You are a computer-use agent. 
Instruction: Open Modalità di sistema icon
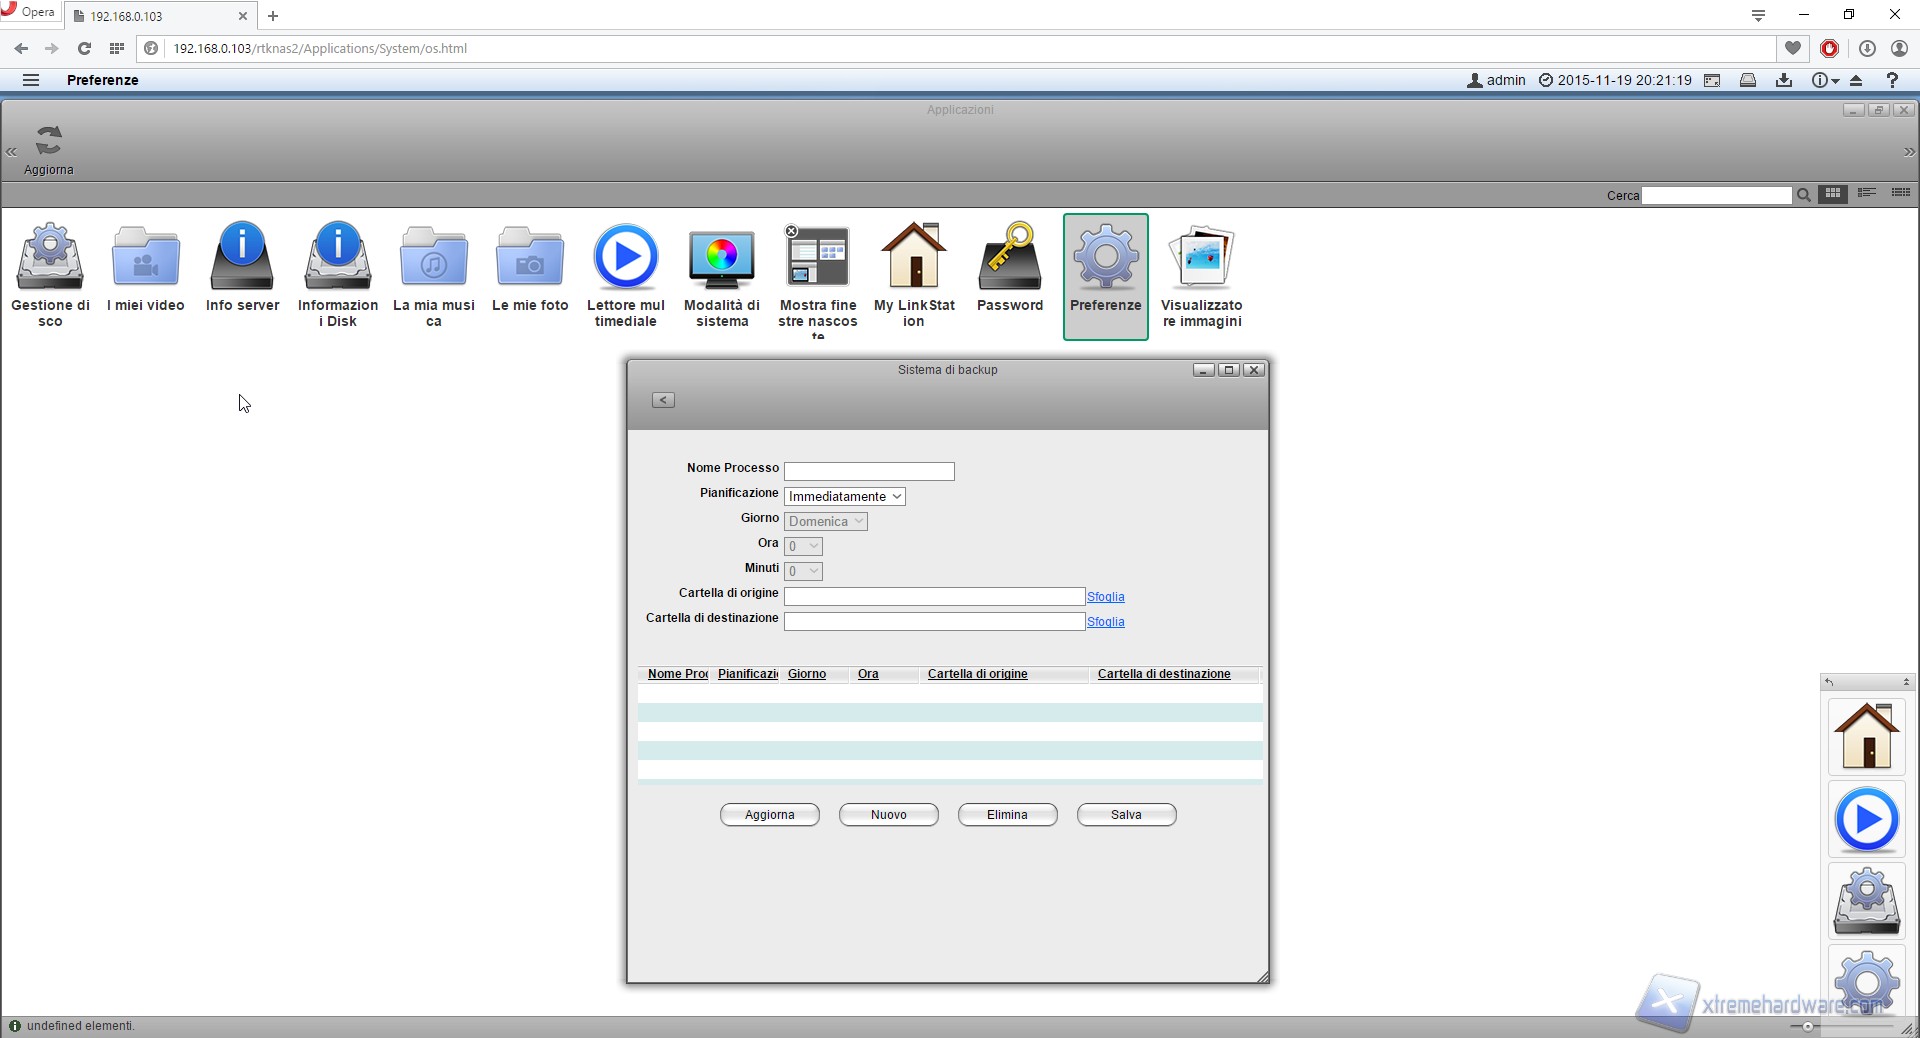(721, 258)
